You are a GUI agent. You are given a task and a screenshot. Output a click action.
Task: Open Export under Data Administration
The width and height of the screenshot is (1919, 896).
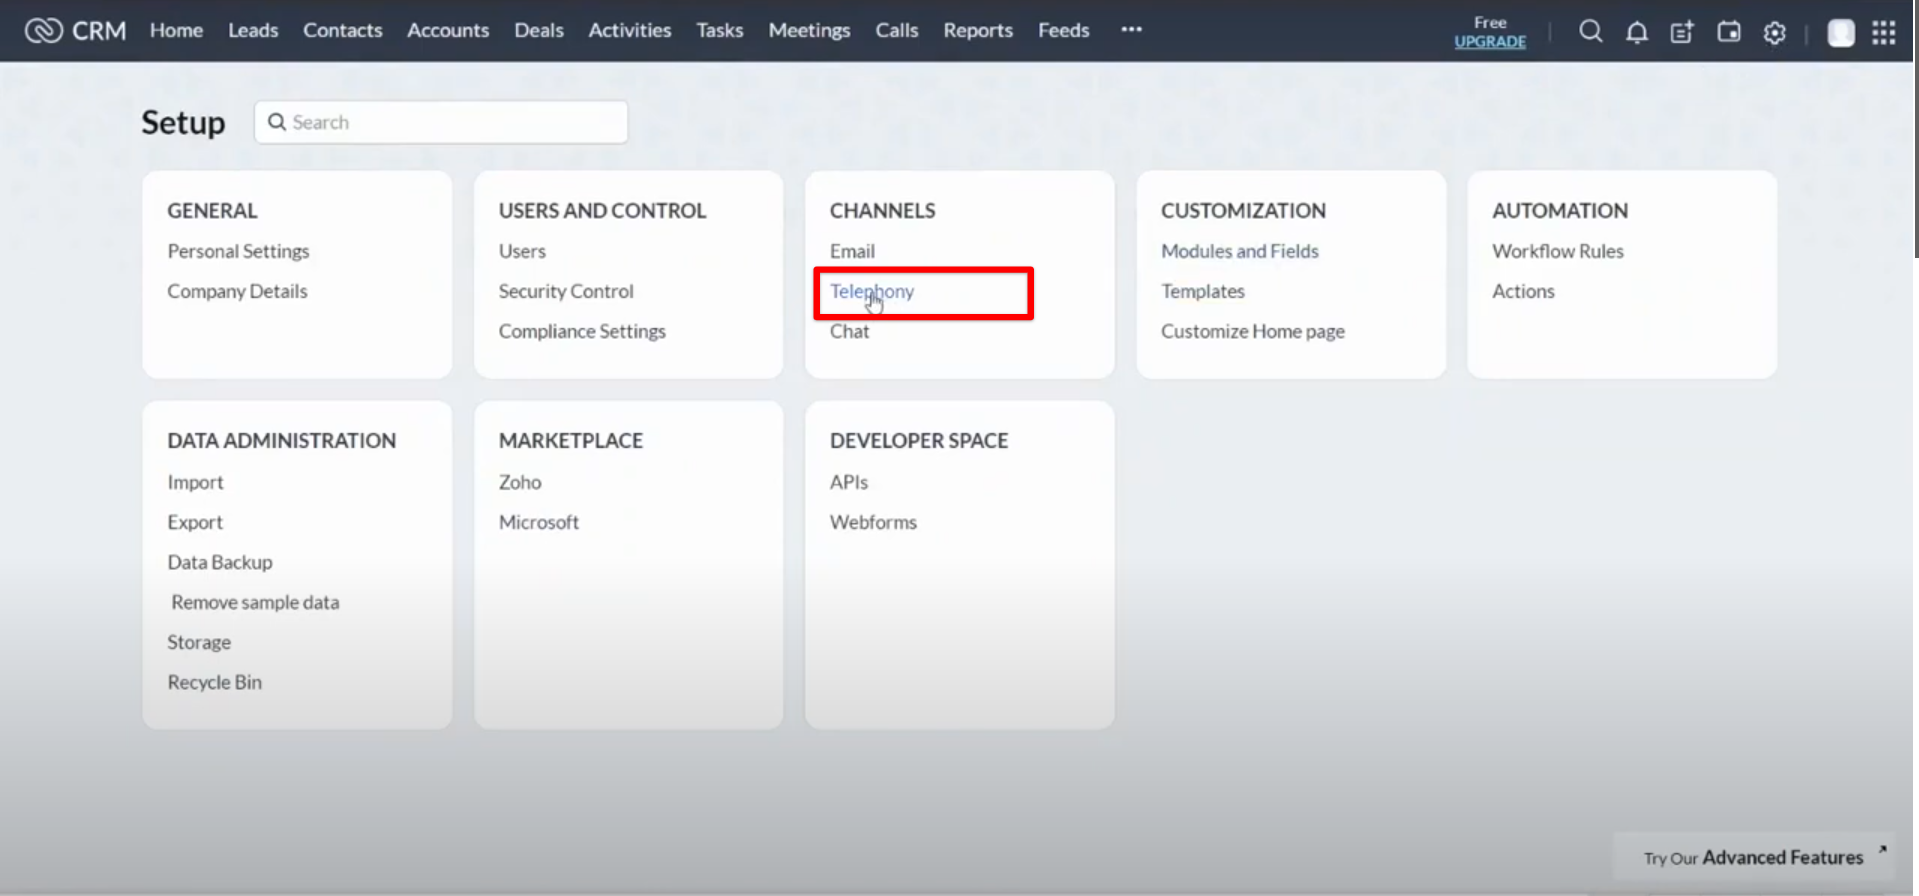tap(195, 522)
